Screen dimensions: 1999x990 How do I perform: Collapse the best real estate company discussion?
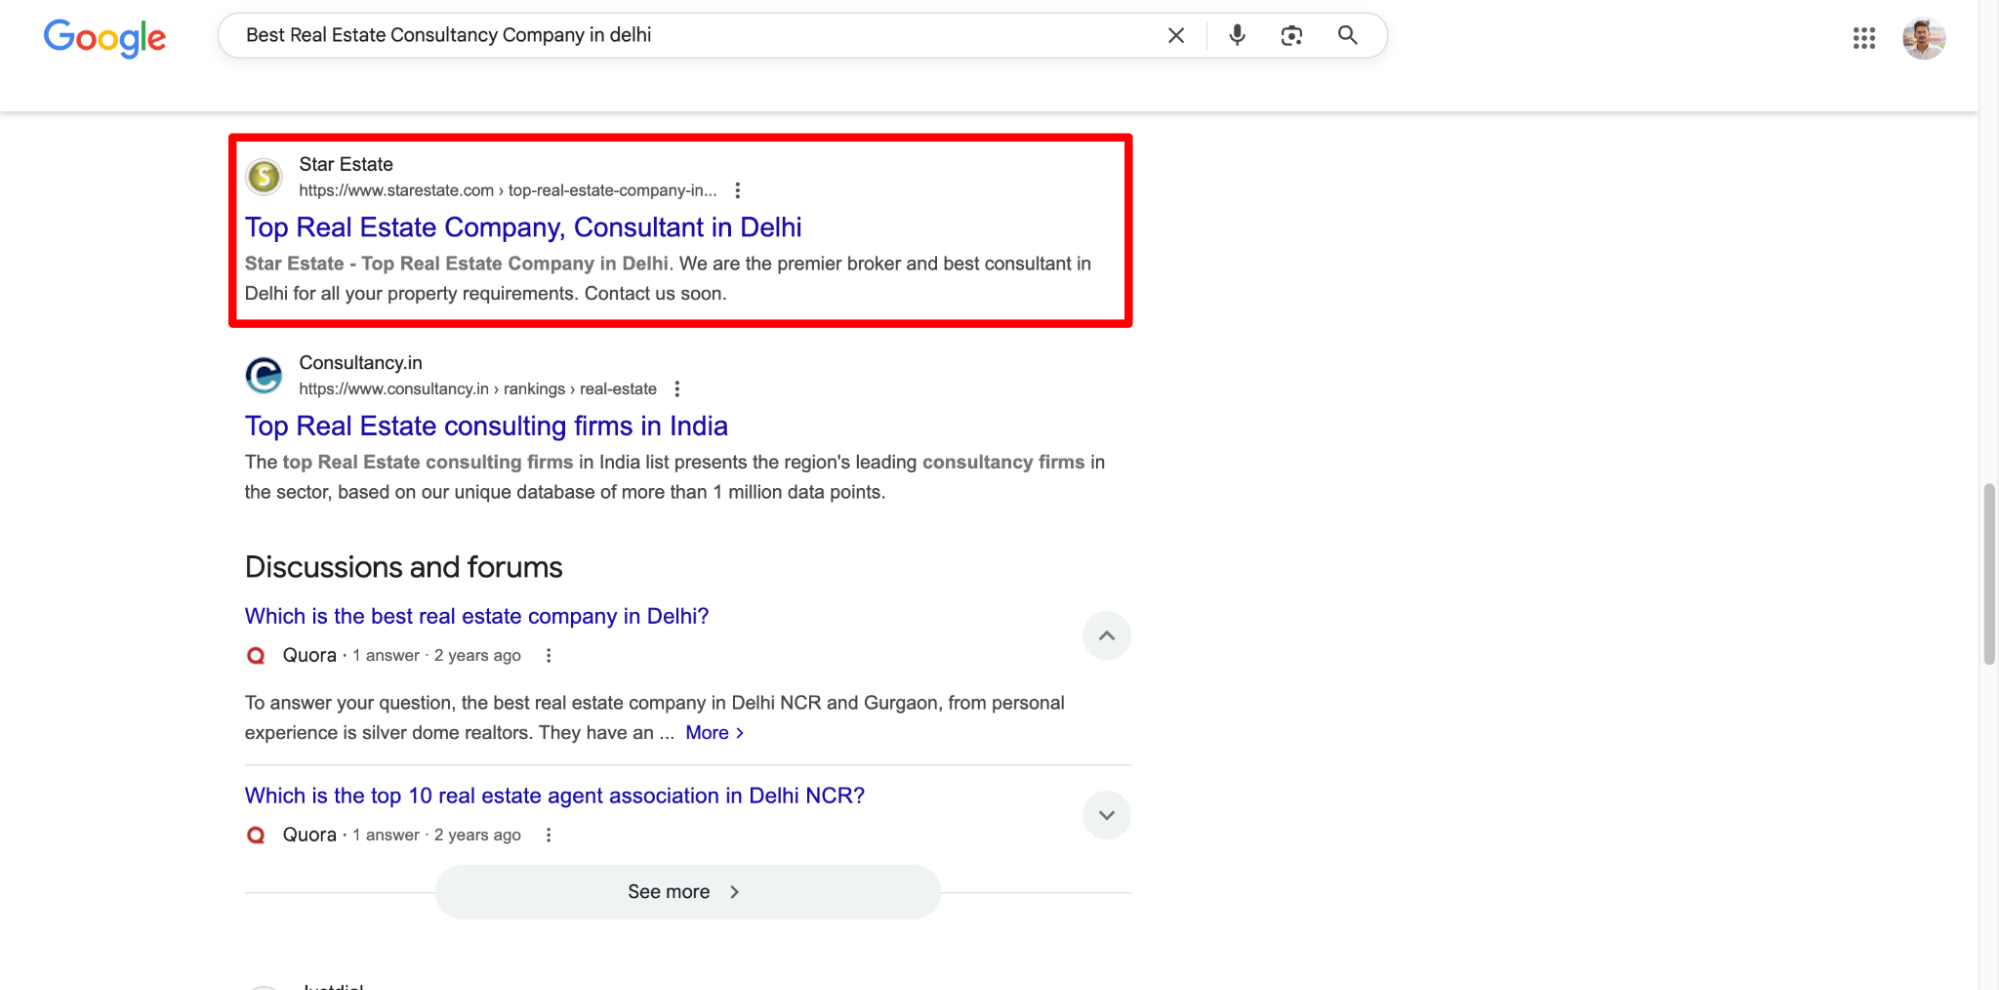click(1106, 636)
